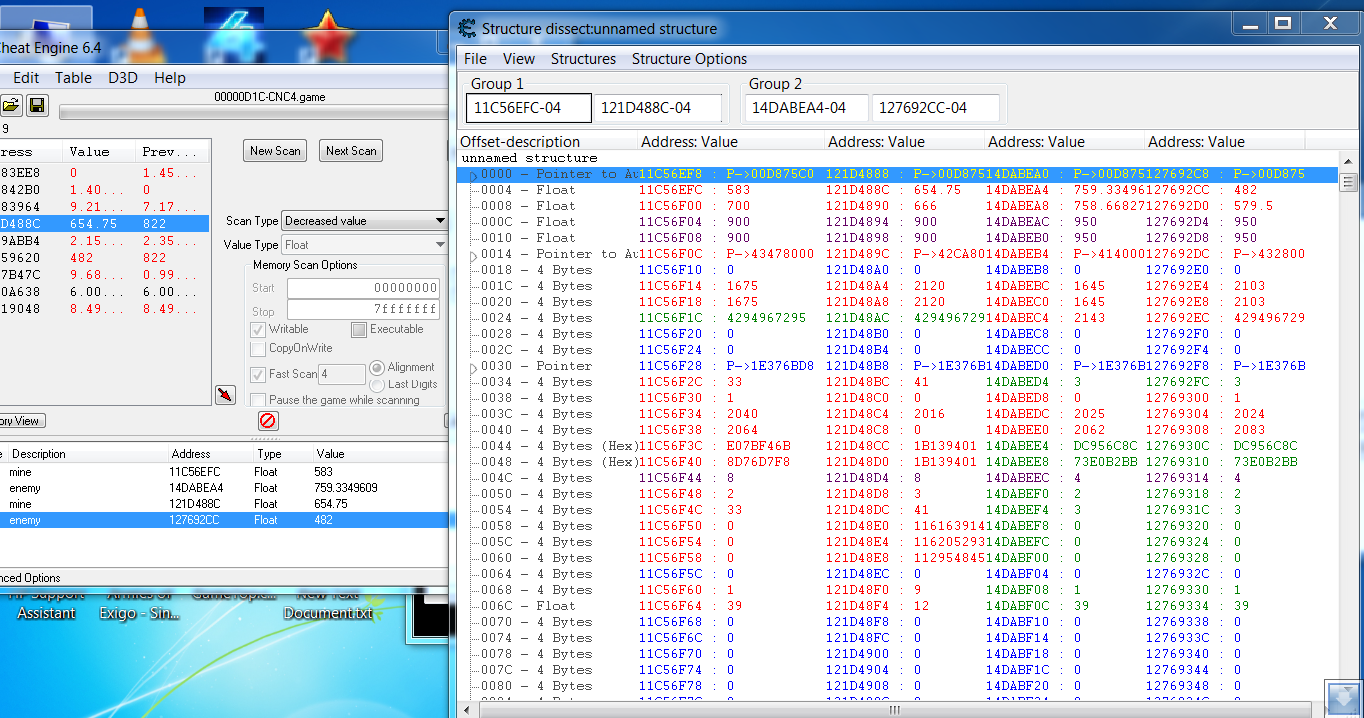
Task: Open the Structures menu
Action: pos(583,59)
